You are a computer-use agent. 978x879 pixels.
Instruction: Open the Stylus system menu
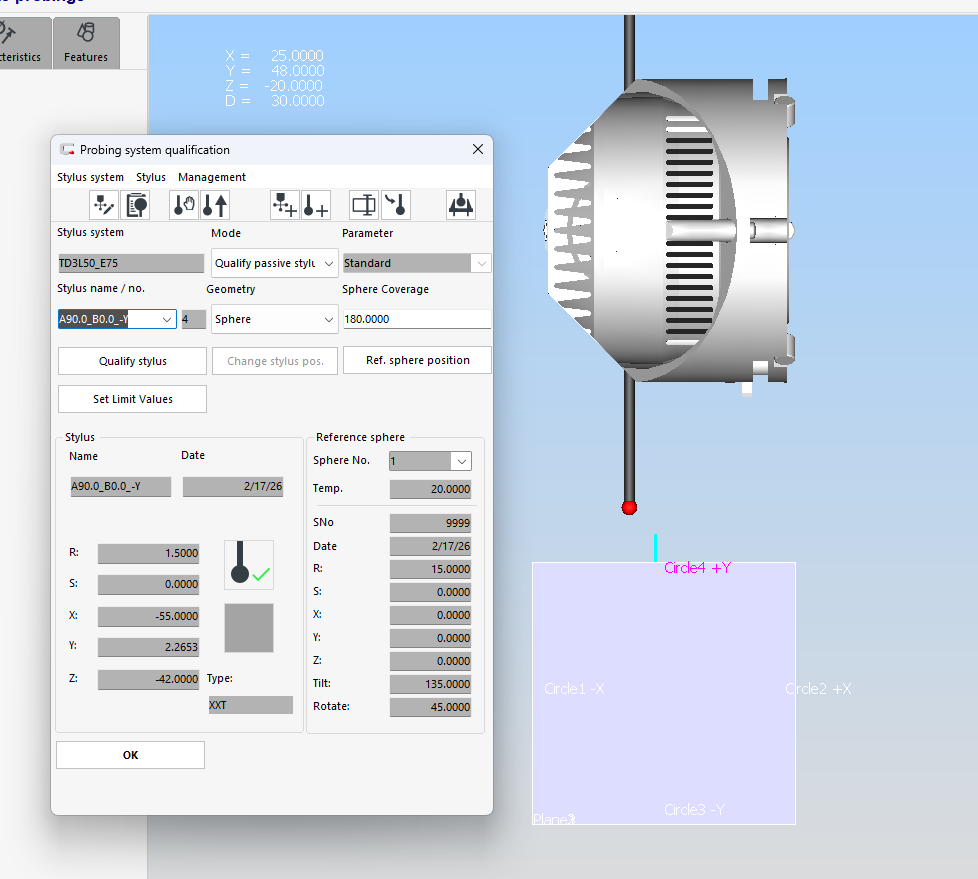90,177
